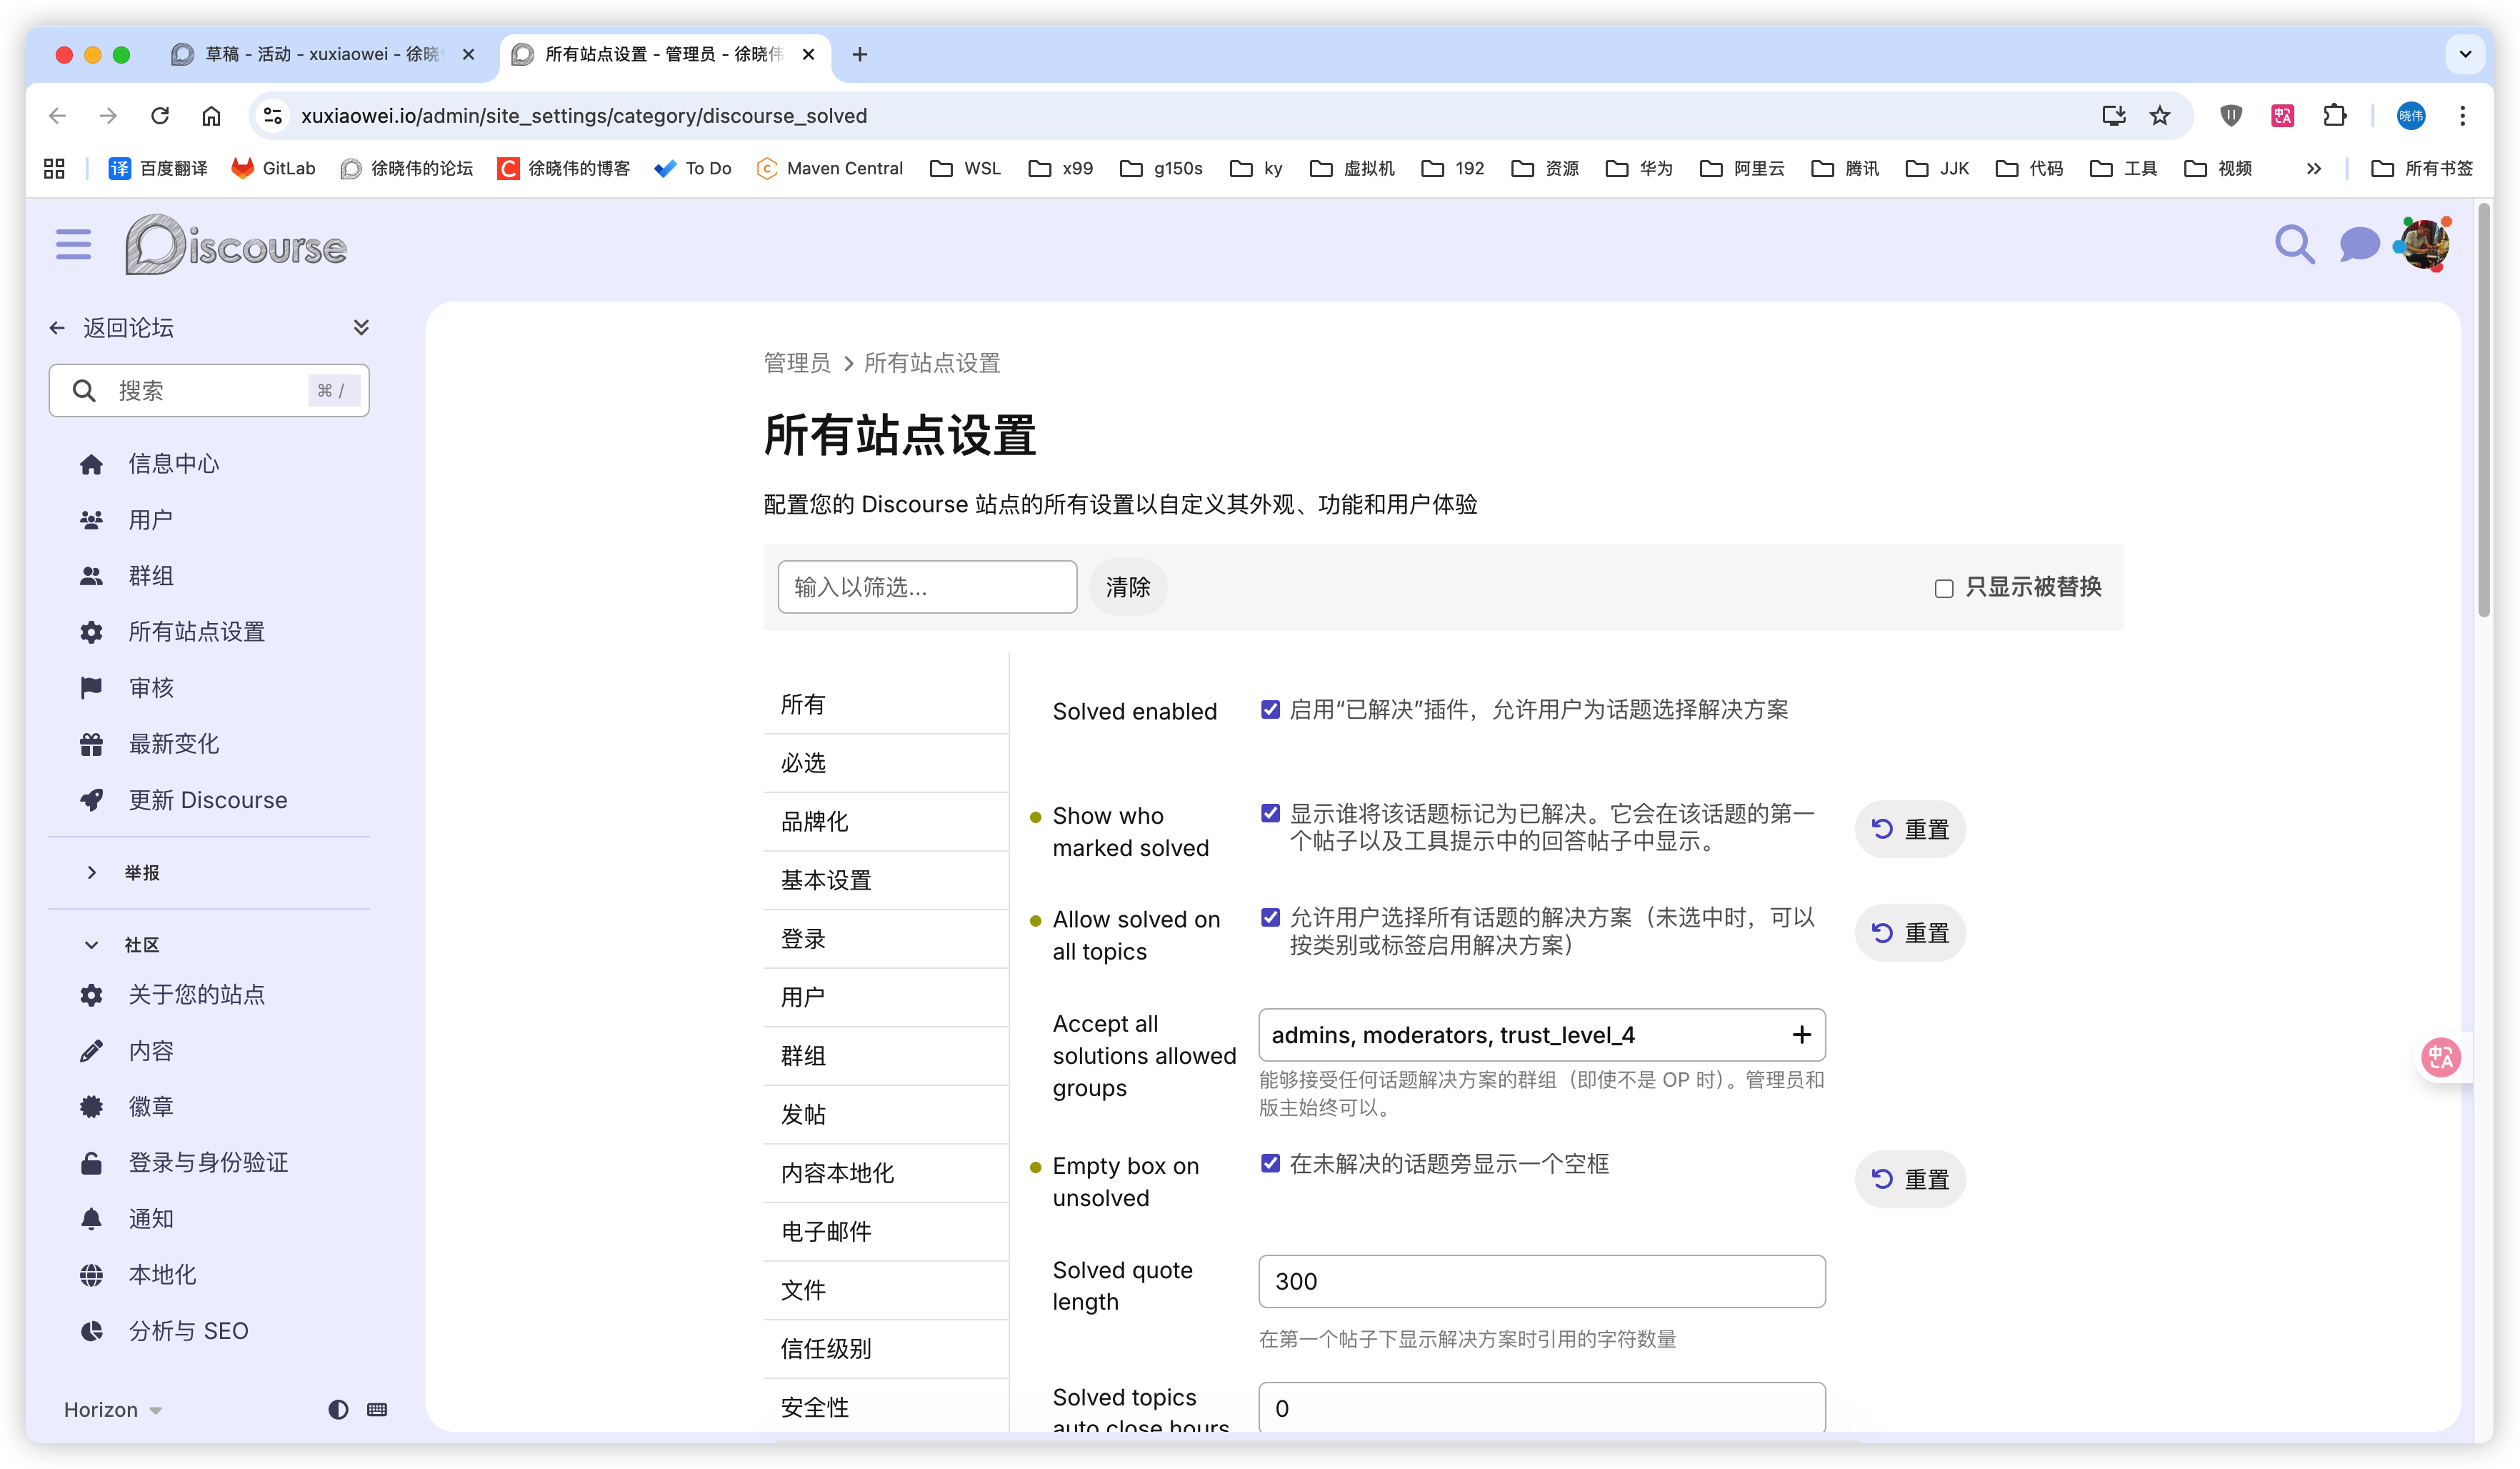Click 重置 for Empty box on unsolved
Viewport: 2520px width, 1469px height.
point(1909,1180)
